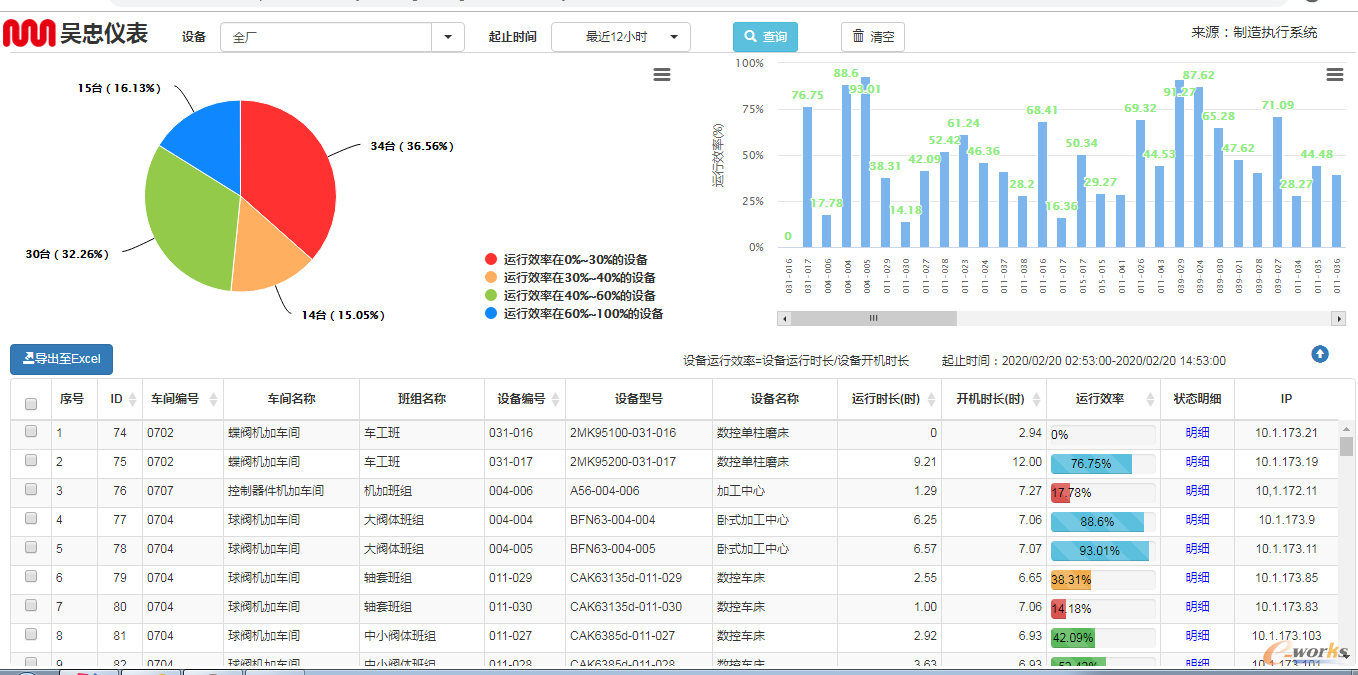This screenshot has height=675, width=1358.
Task: Open the bar chart hamburger menu
Action: [x=1335, y=75]
